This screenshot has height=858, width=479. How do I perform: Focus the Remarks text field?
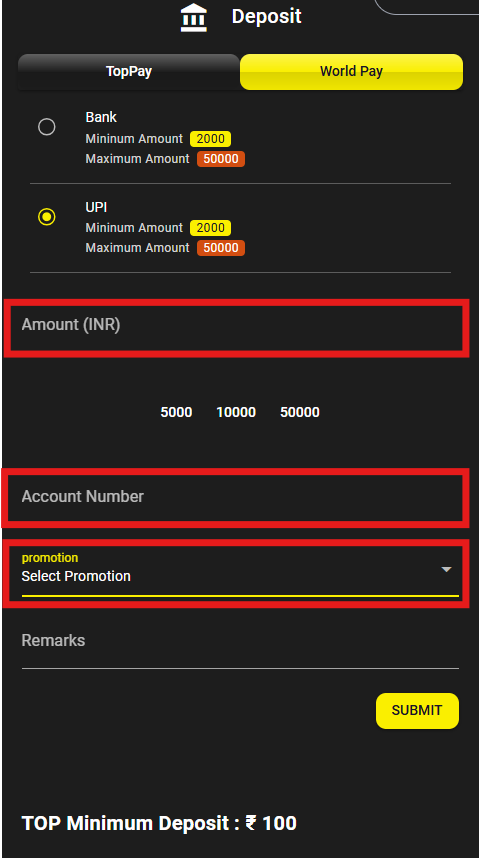[x=240, y=646]
